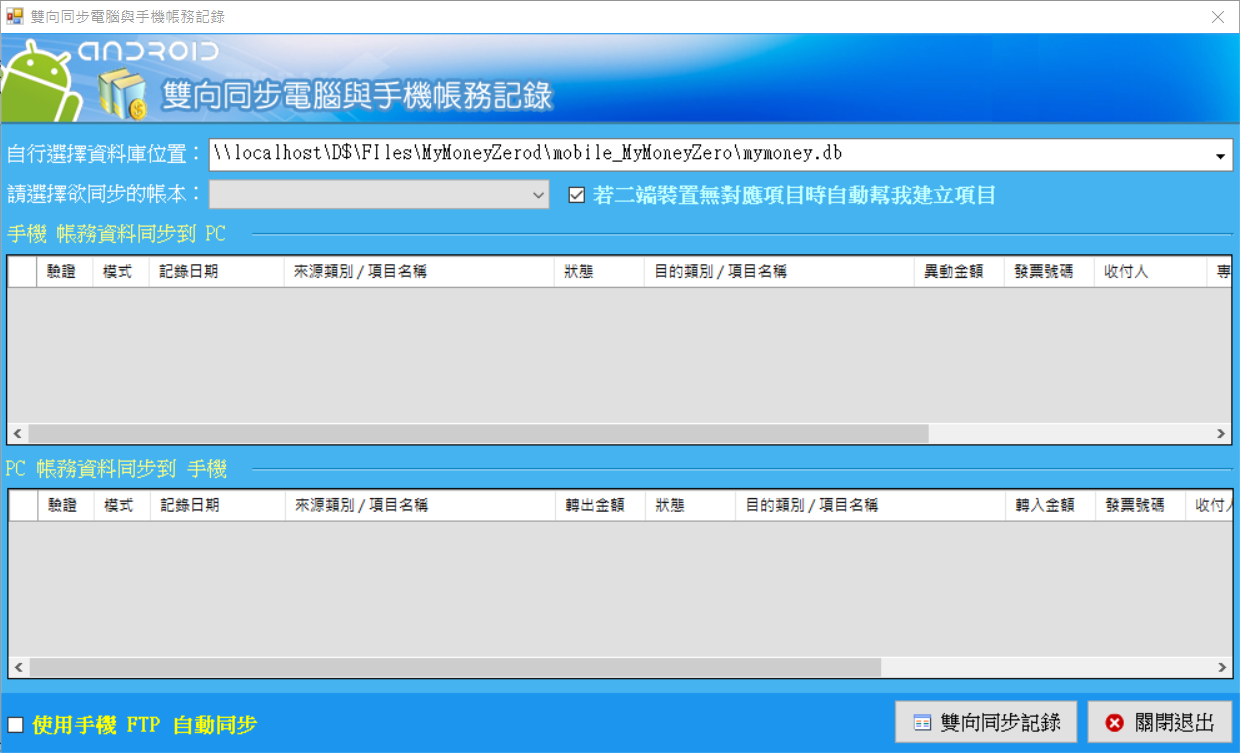The image size is (1240, 753).
Task: Click lower table horizontal scrollbar thumb
Action: (x=454, y=667)
